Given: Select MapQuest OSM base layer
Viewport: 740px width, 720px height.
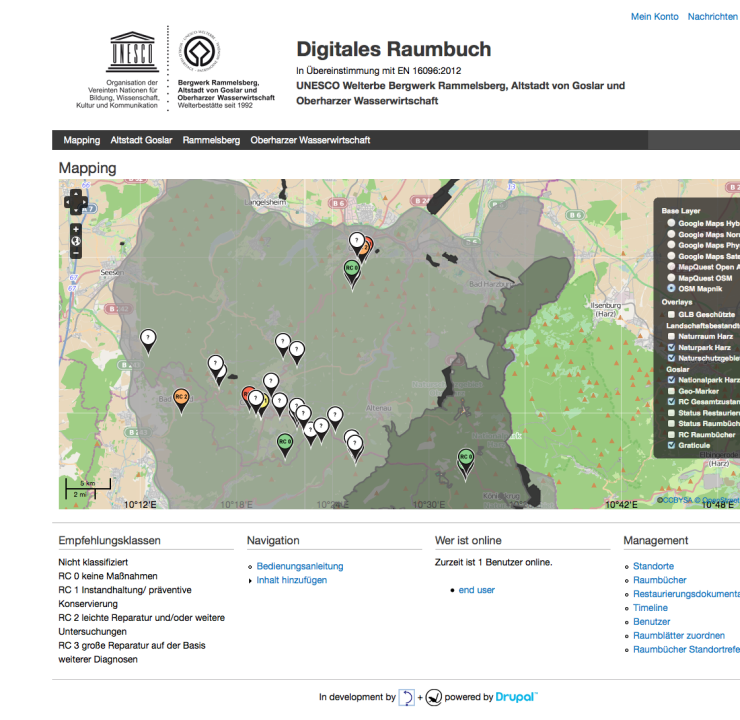Looking at the screenshot, I should pyautogui.click(x=671, y=277).
